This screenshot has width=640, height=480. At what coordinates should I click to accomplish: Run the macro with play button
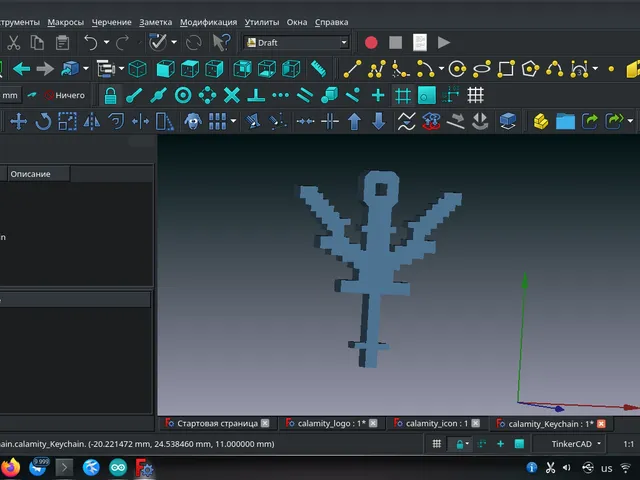444,42
